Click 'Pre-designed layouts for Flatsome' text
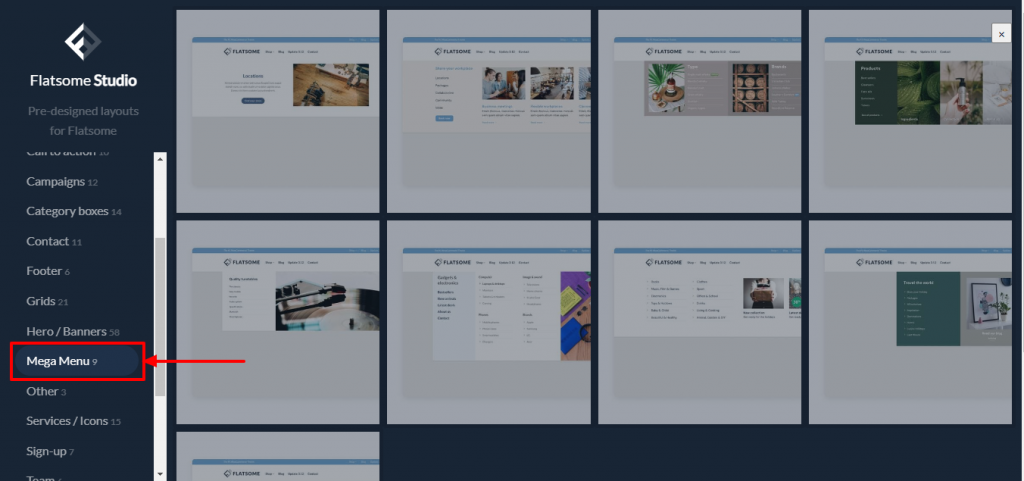 (83, 121)
